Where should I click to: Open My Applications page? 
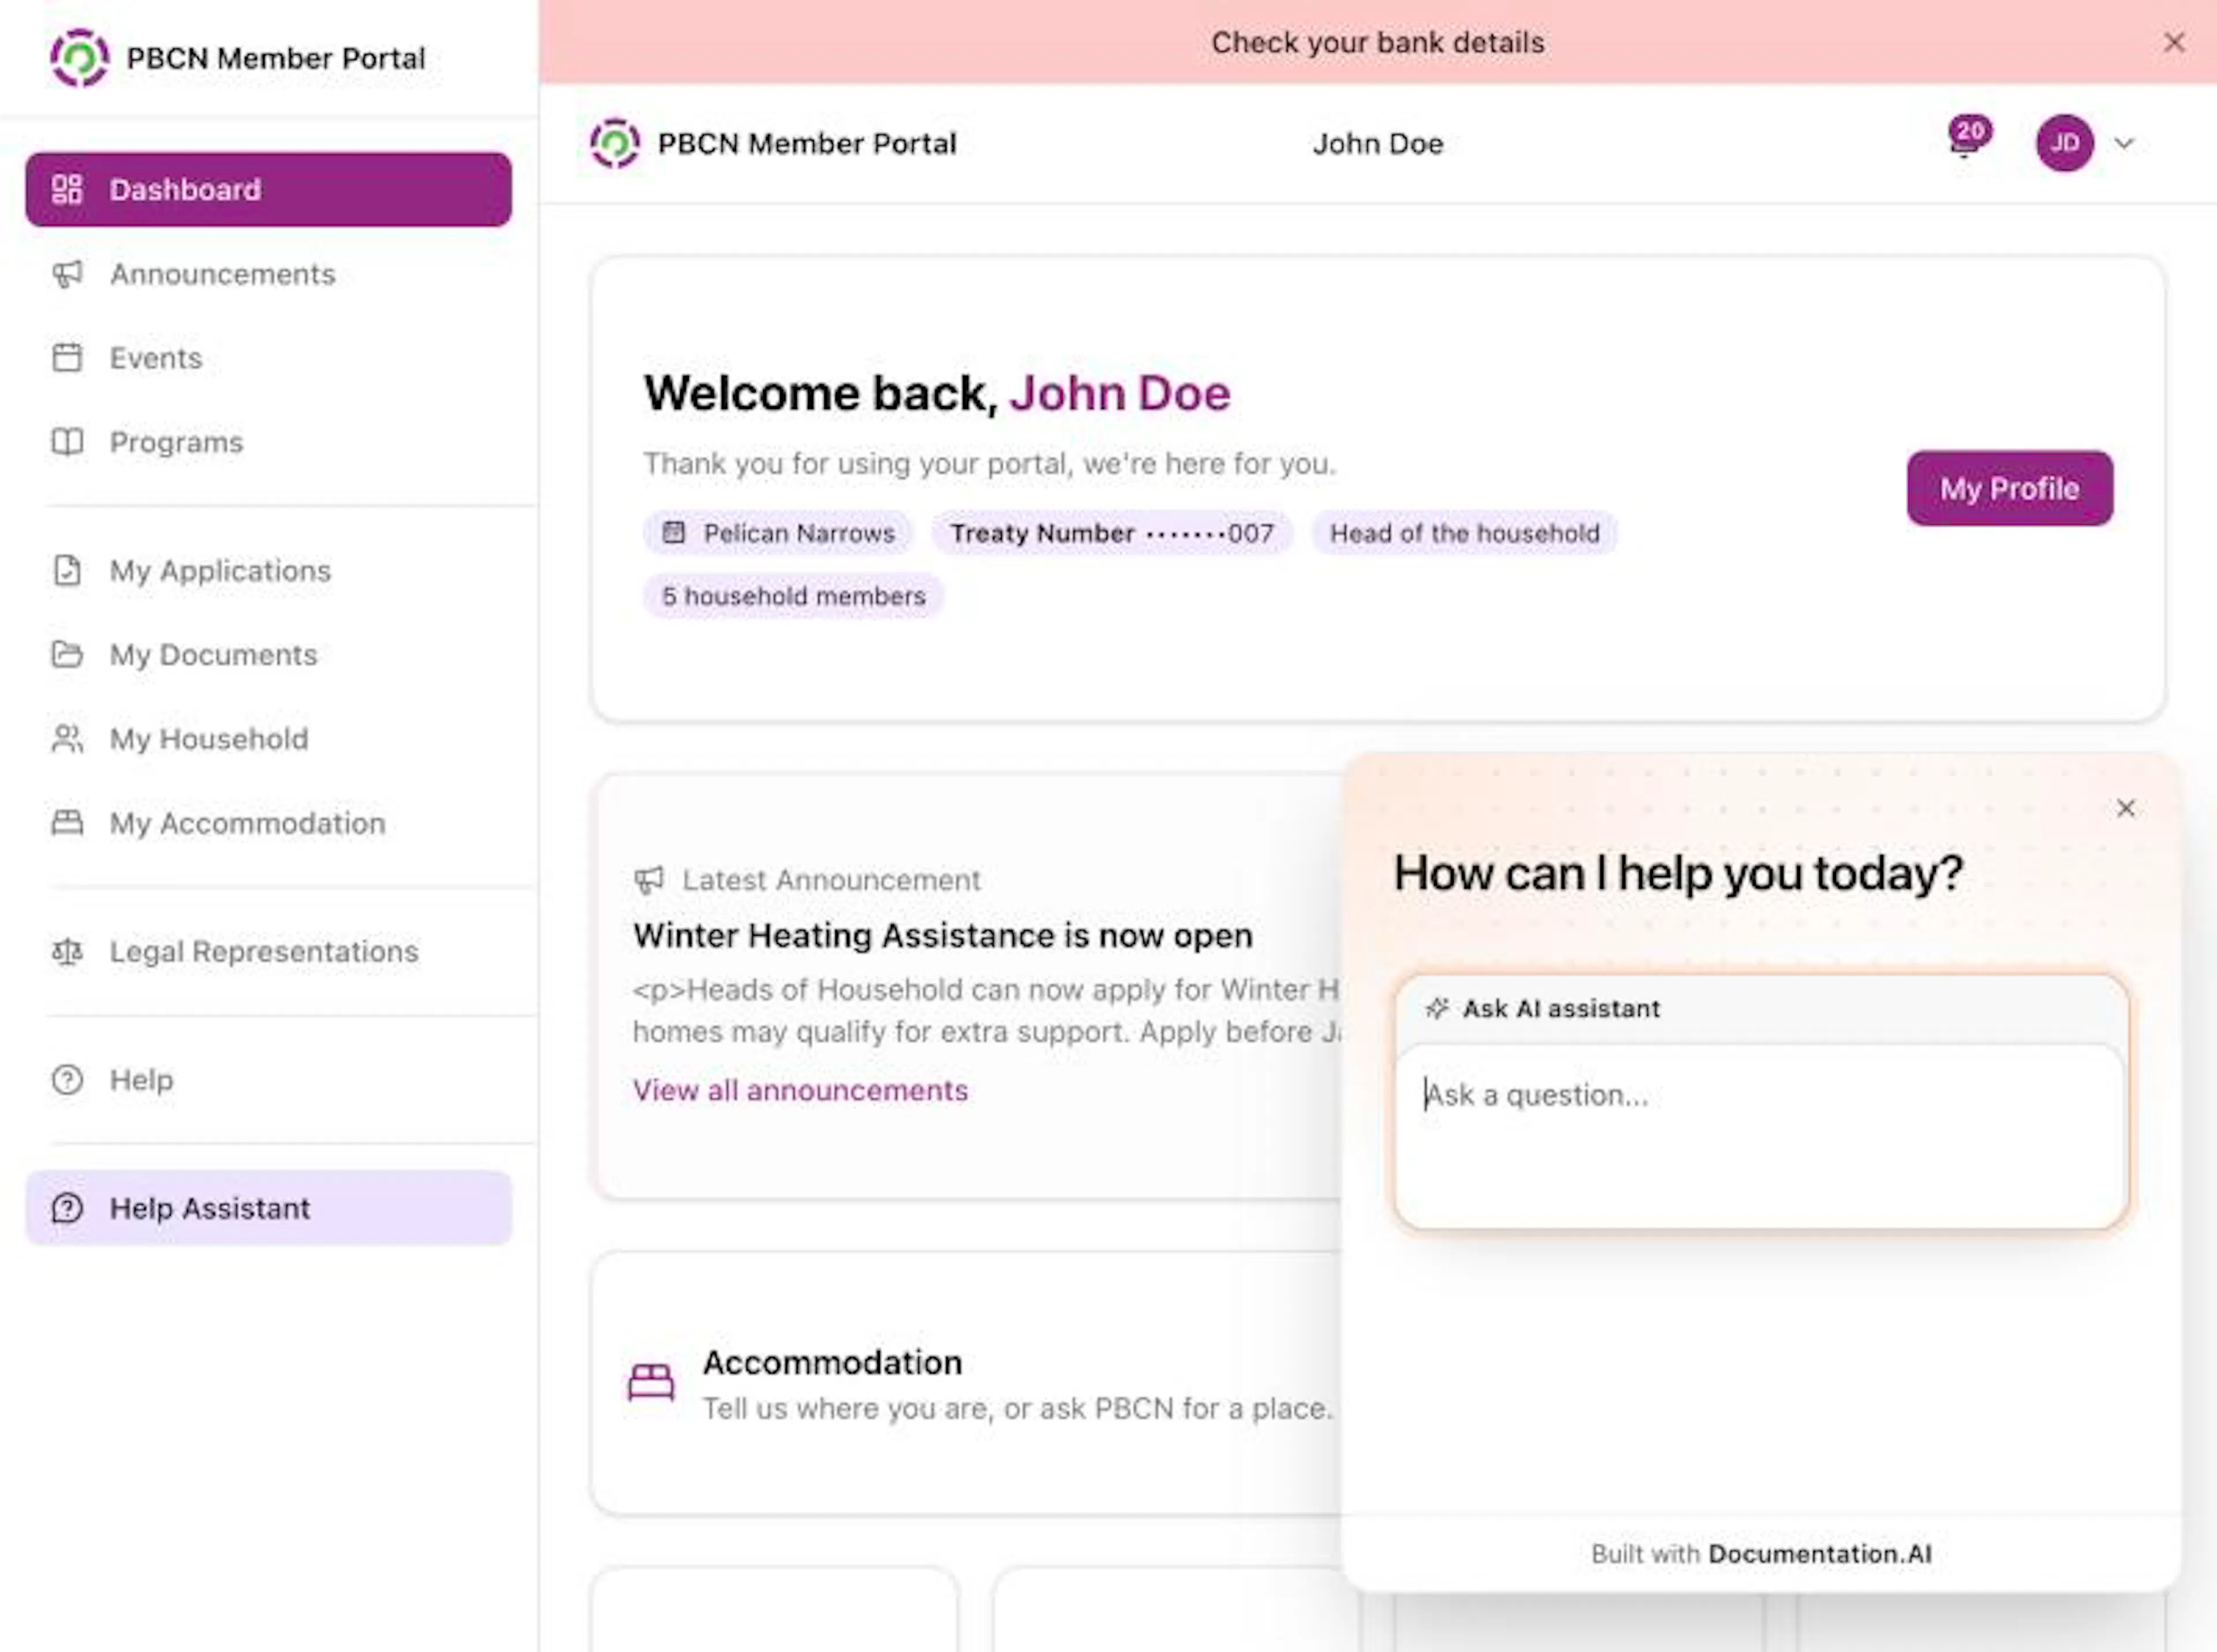(269, 570)
